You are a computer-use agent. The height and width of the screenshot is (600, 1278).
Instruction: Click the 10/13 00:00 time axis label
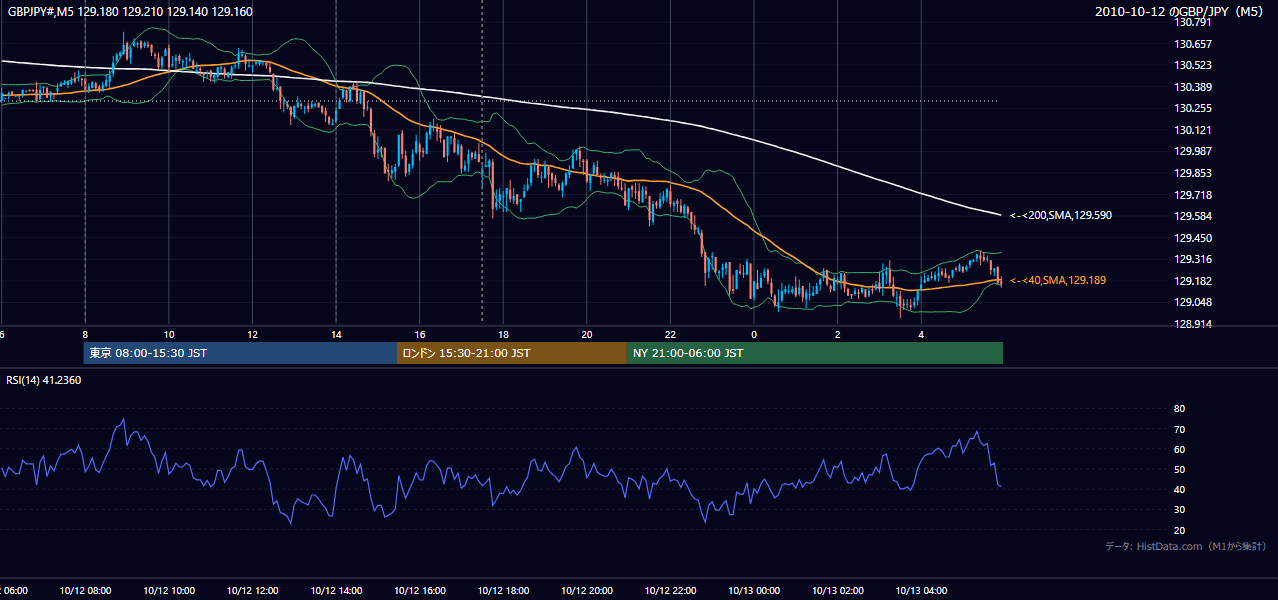pos(754,590)
